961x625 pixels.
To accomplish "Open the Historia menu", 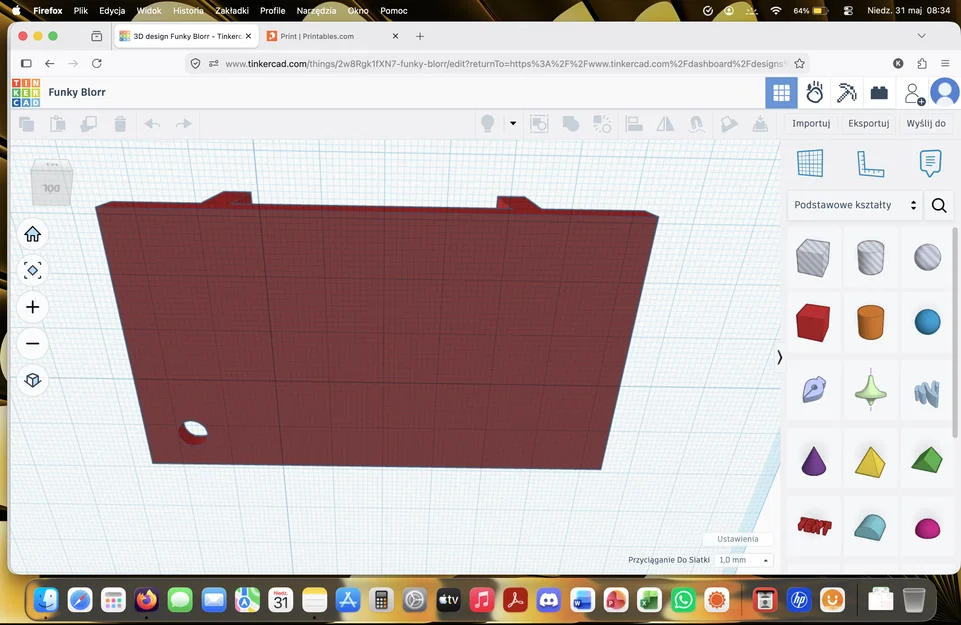I will coord(188,10).
